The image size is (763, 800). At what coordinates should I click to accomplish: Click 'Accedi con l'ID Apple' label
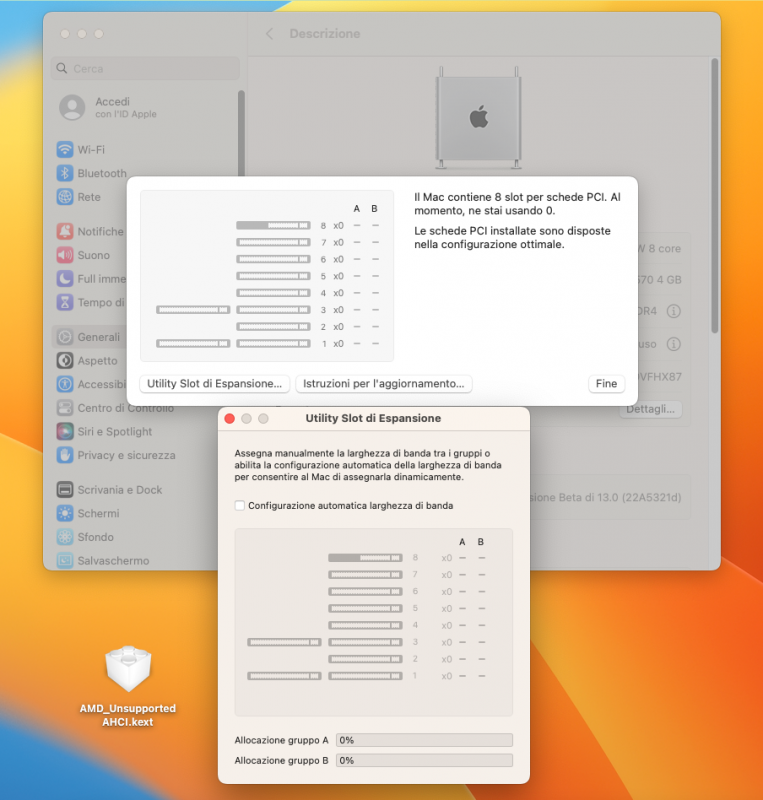(126, 107)
